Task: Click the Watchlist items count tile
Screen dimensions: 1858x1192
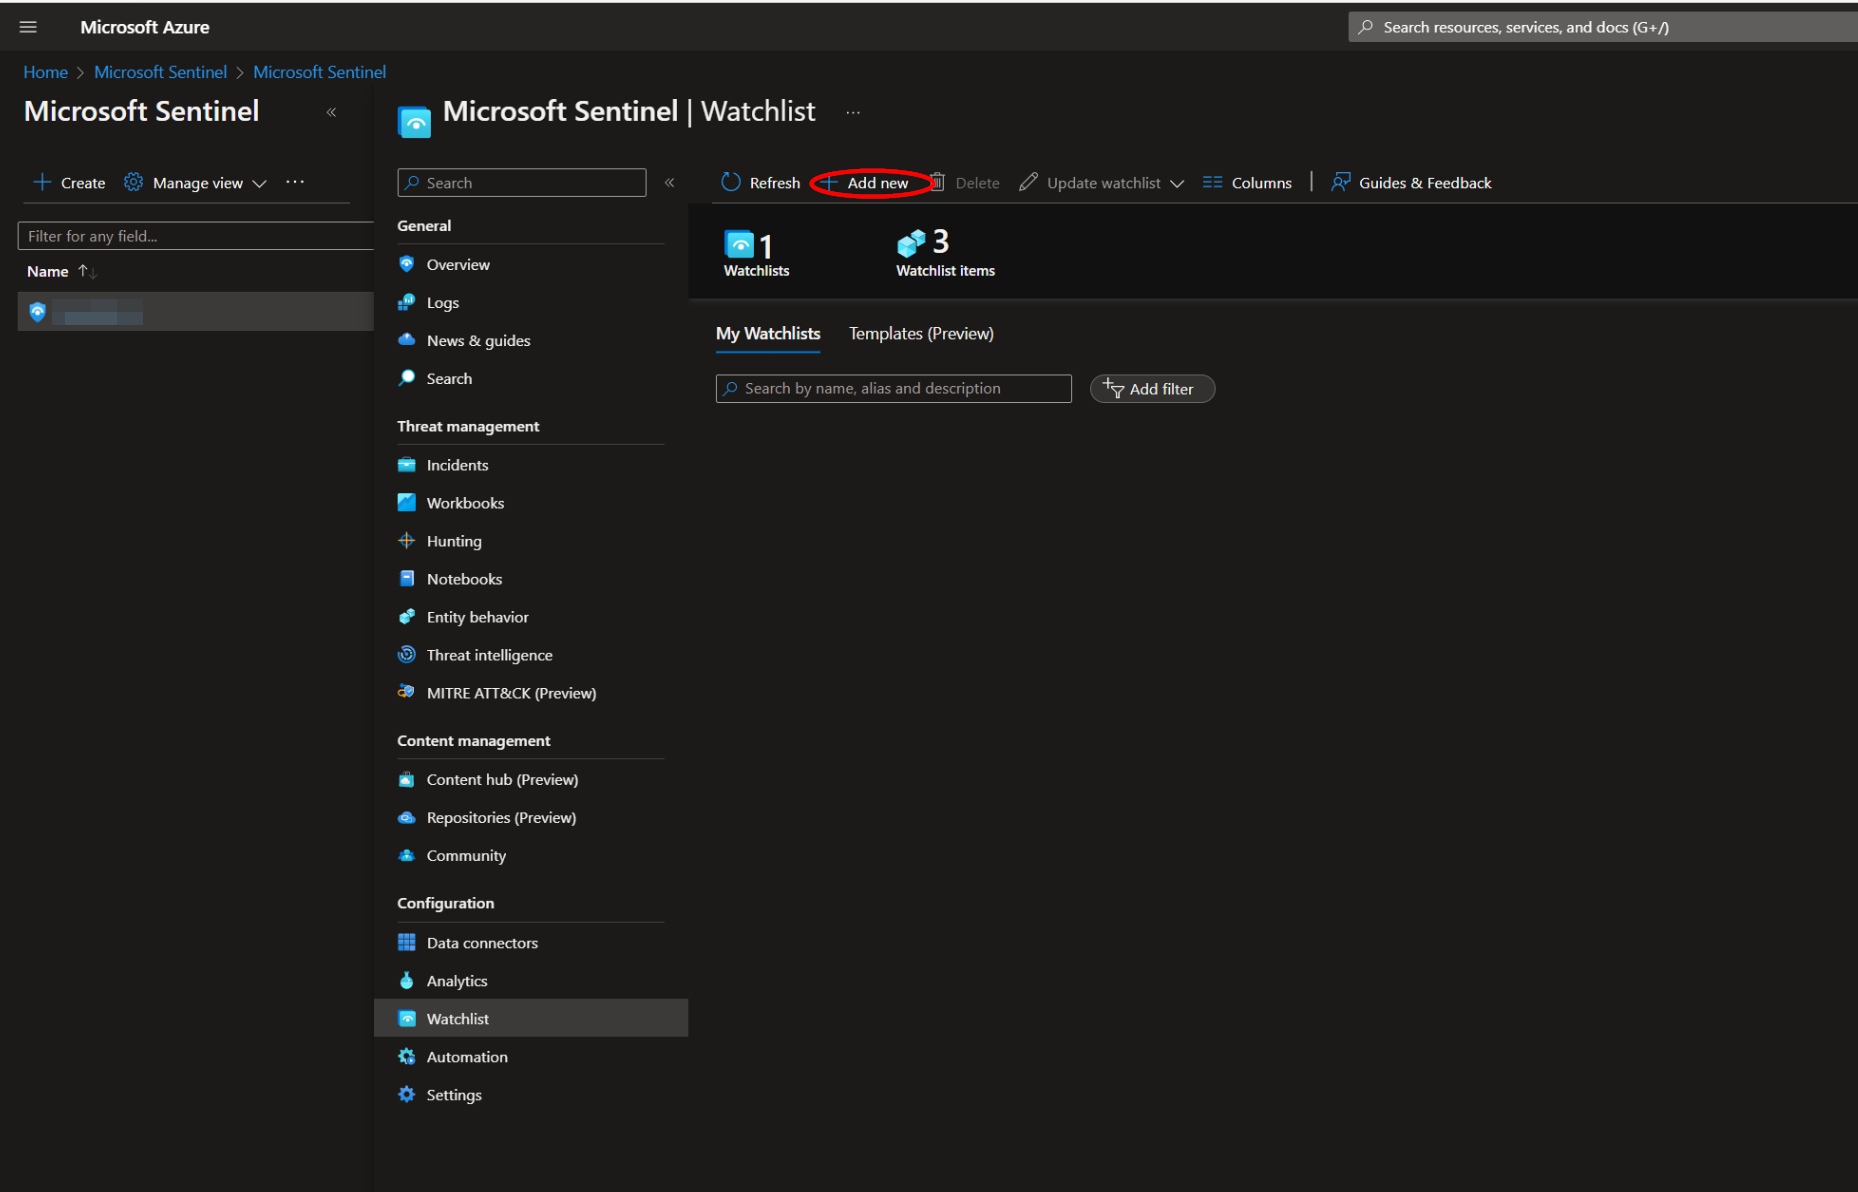Action: 945,254
